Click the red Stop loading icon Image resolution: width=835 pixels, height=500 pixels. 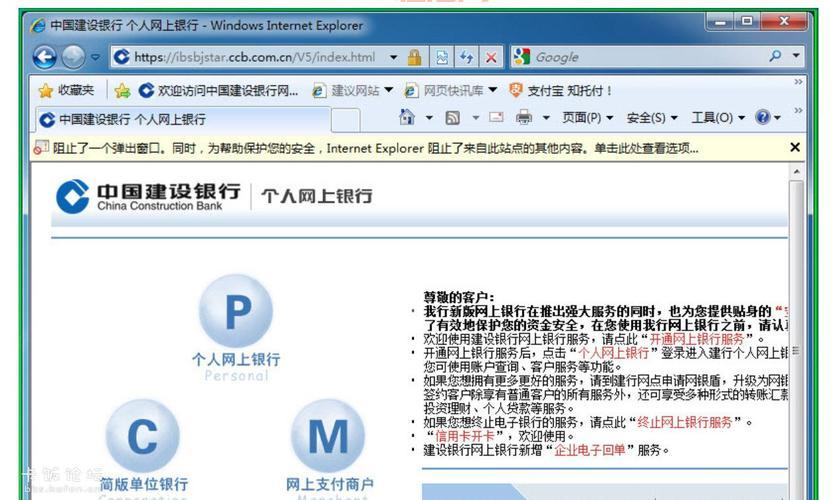pos(490,57)
